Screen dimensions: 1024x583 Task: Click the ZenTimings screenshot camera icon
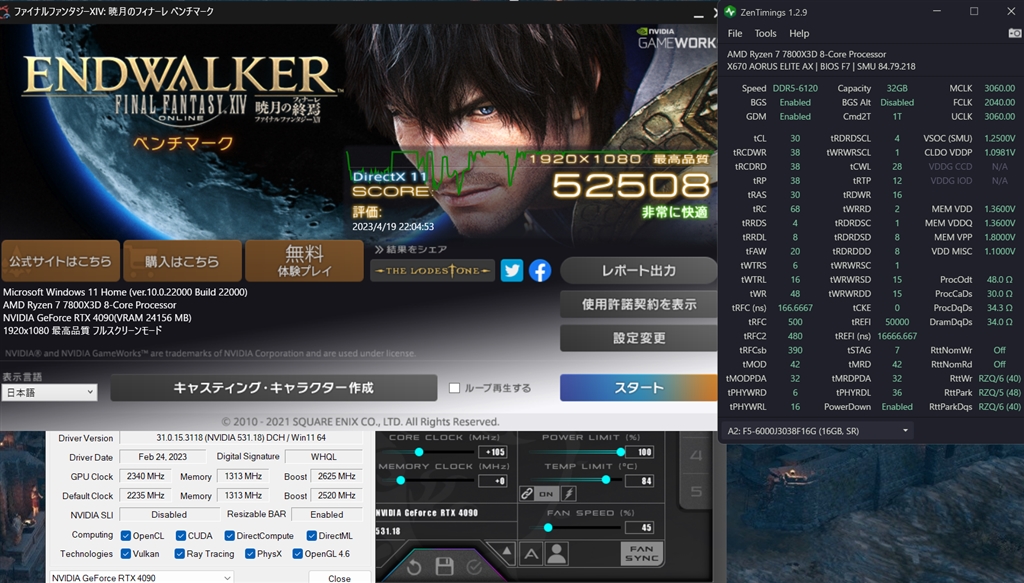coord(1014,33)
